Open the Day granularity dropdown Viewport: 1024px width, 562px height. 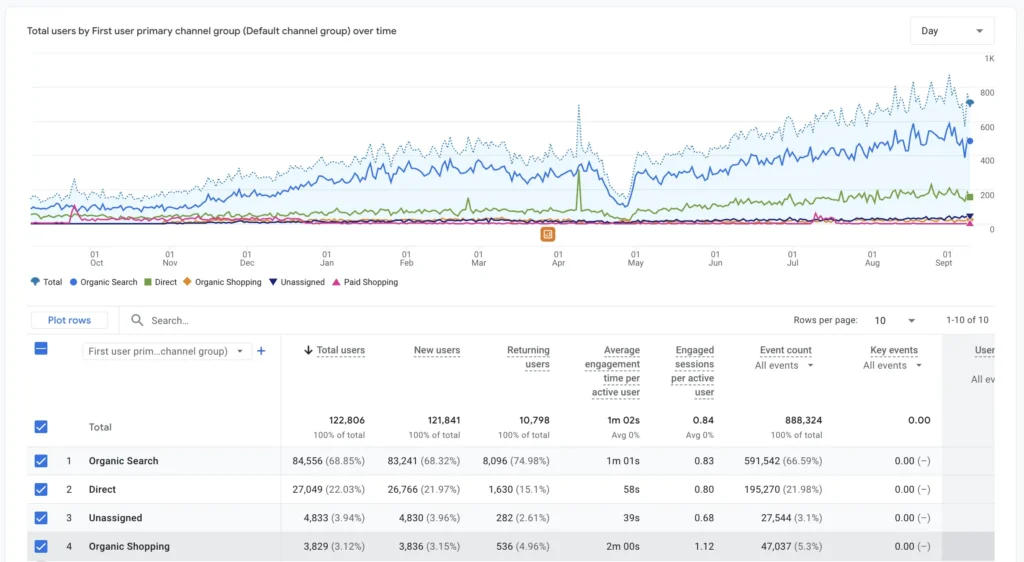tap(952, 31)
